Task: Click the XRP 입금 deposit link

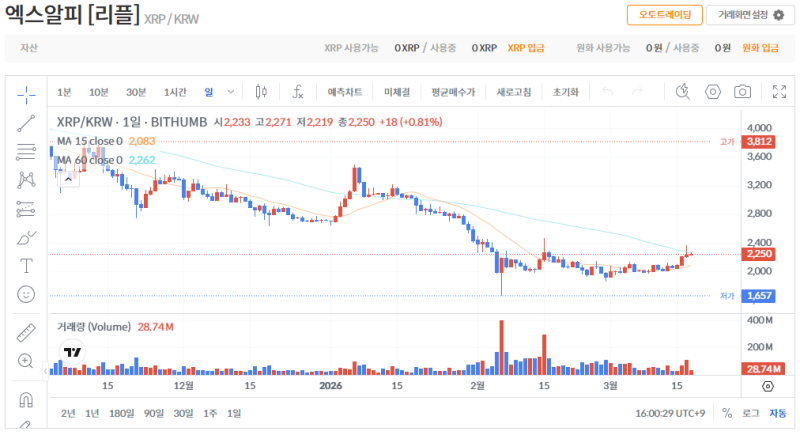Action: coord(526,48)
